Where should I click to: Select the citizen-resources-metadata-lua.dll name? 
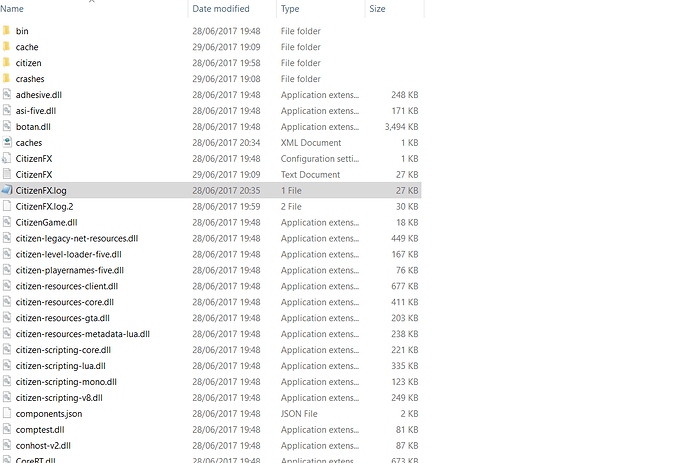point(83,334)
